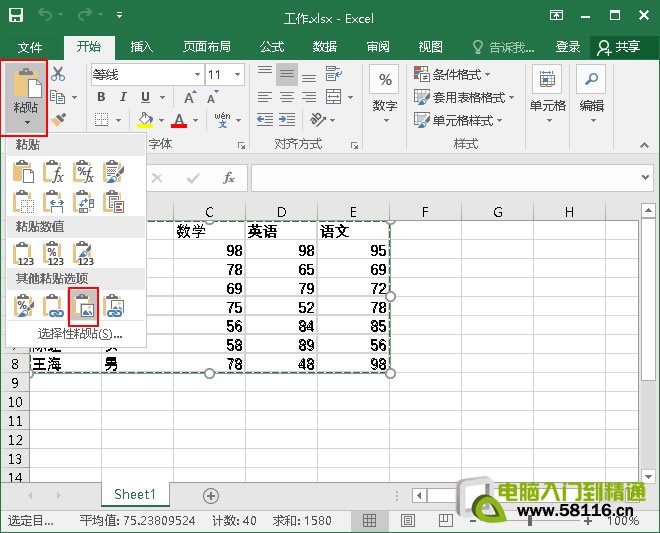660x533 pixels.
Task: Choose the Merge Conditional Formatting paste icon
Action: click(113, 202)
